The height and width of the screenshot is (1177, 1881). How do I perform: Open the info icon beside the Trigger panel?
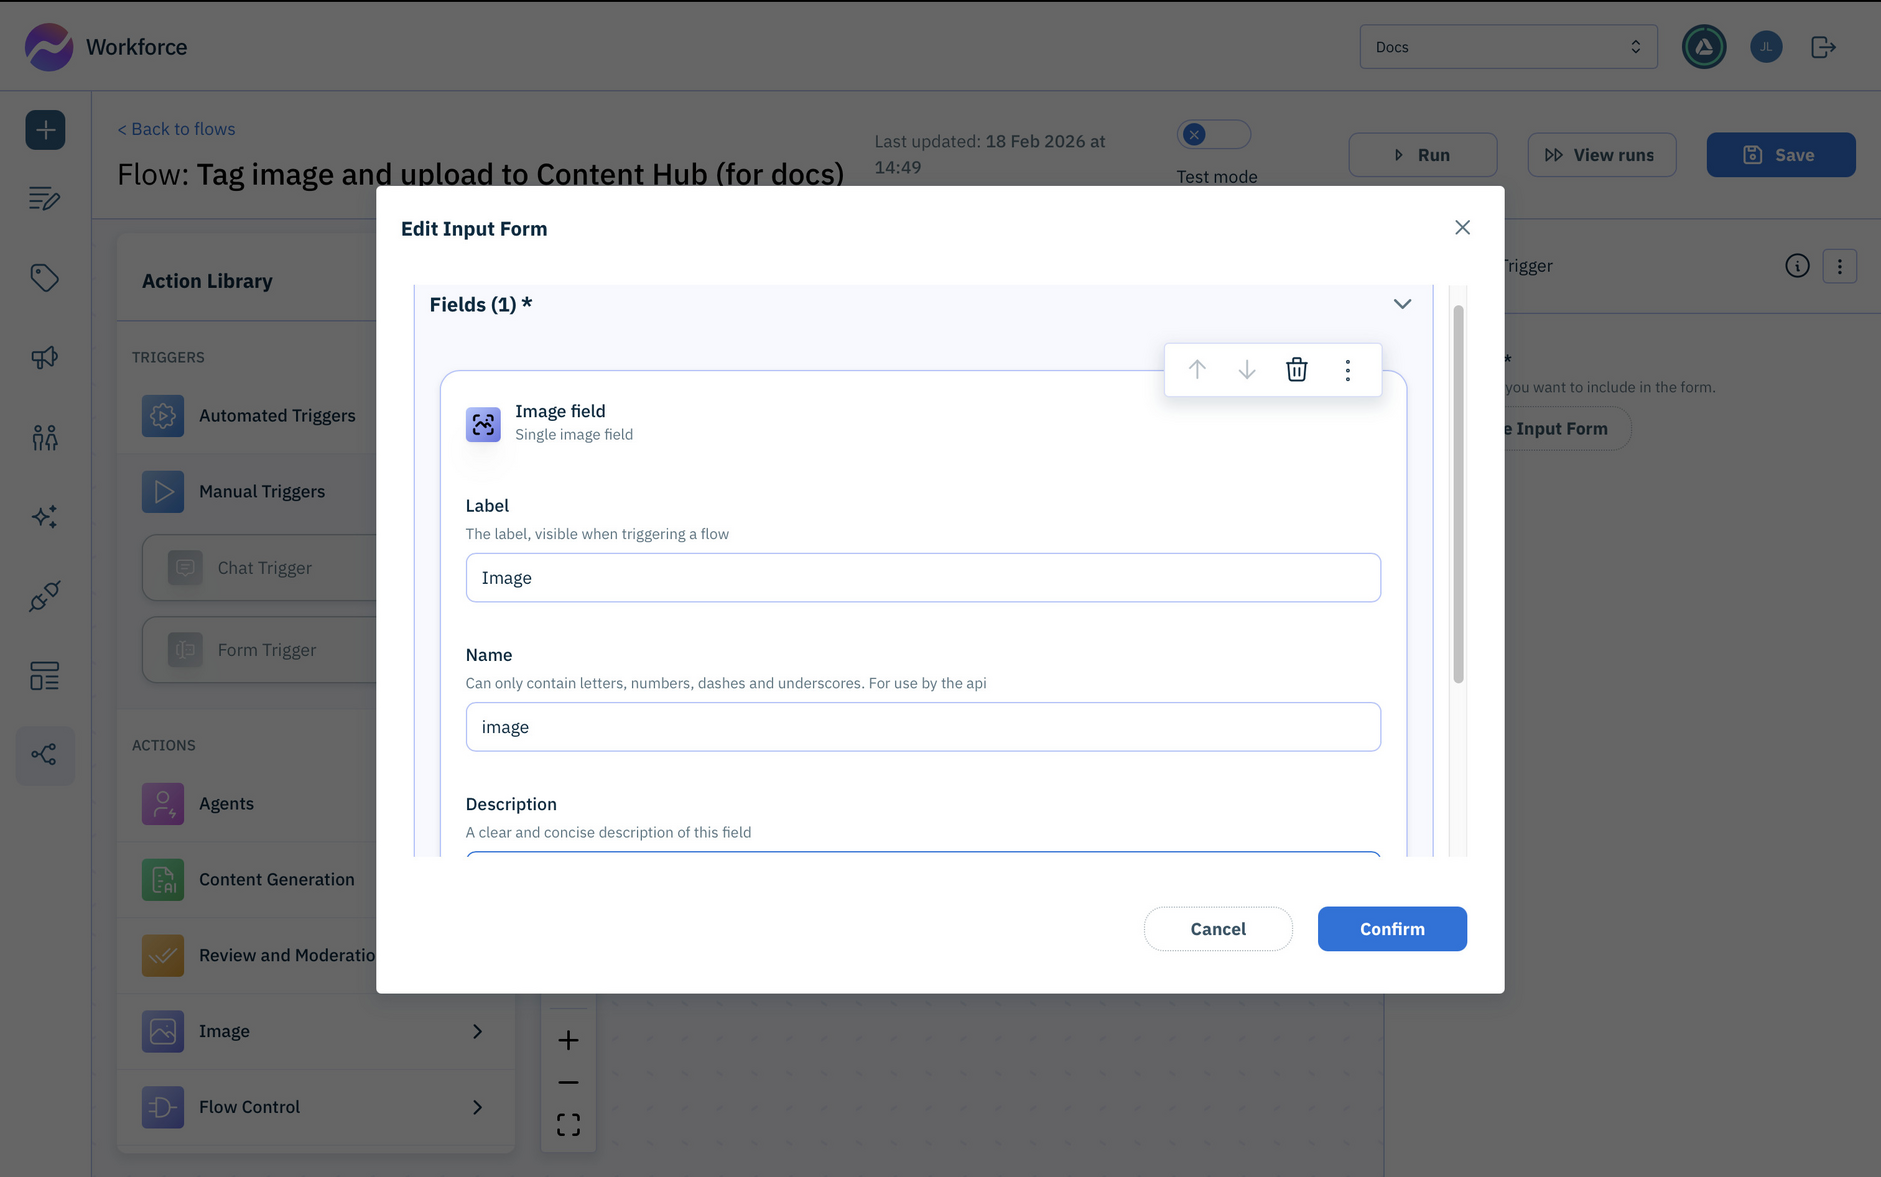point(1797,266)
